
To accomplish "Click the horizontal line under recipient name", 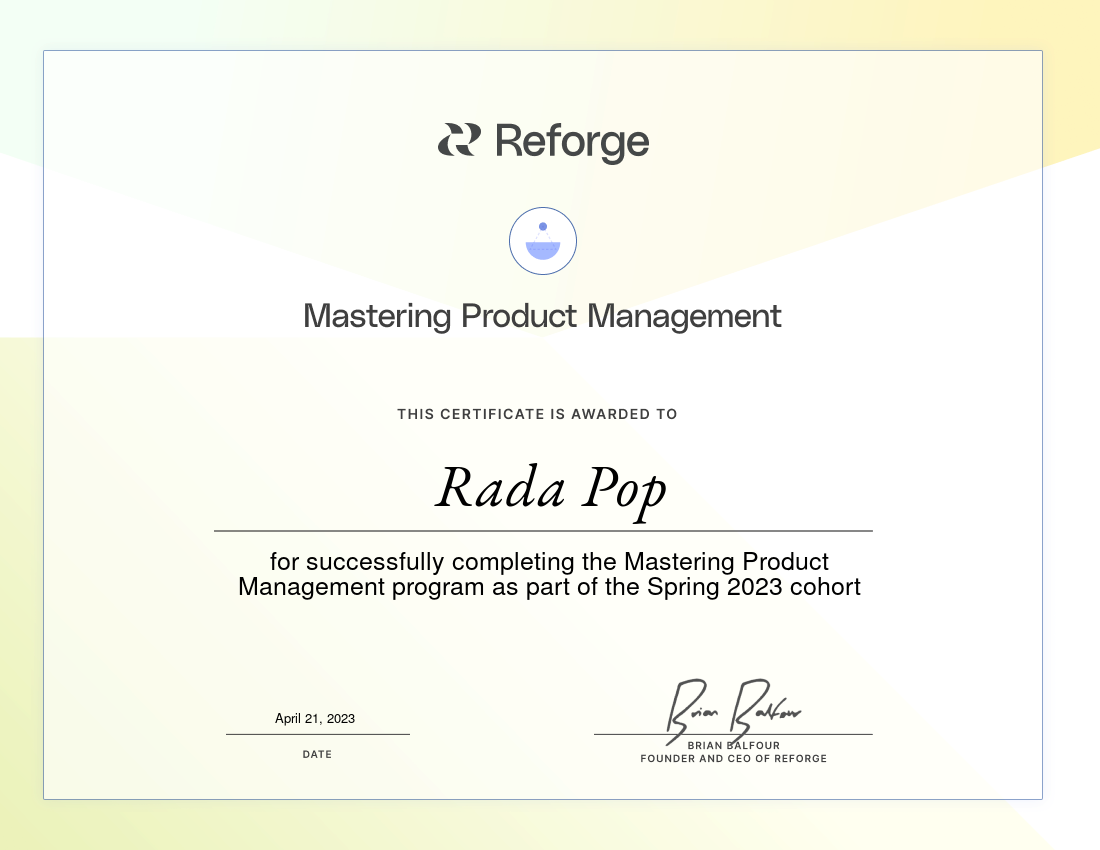I will [543, 530].
